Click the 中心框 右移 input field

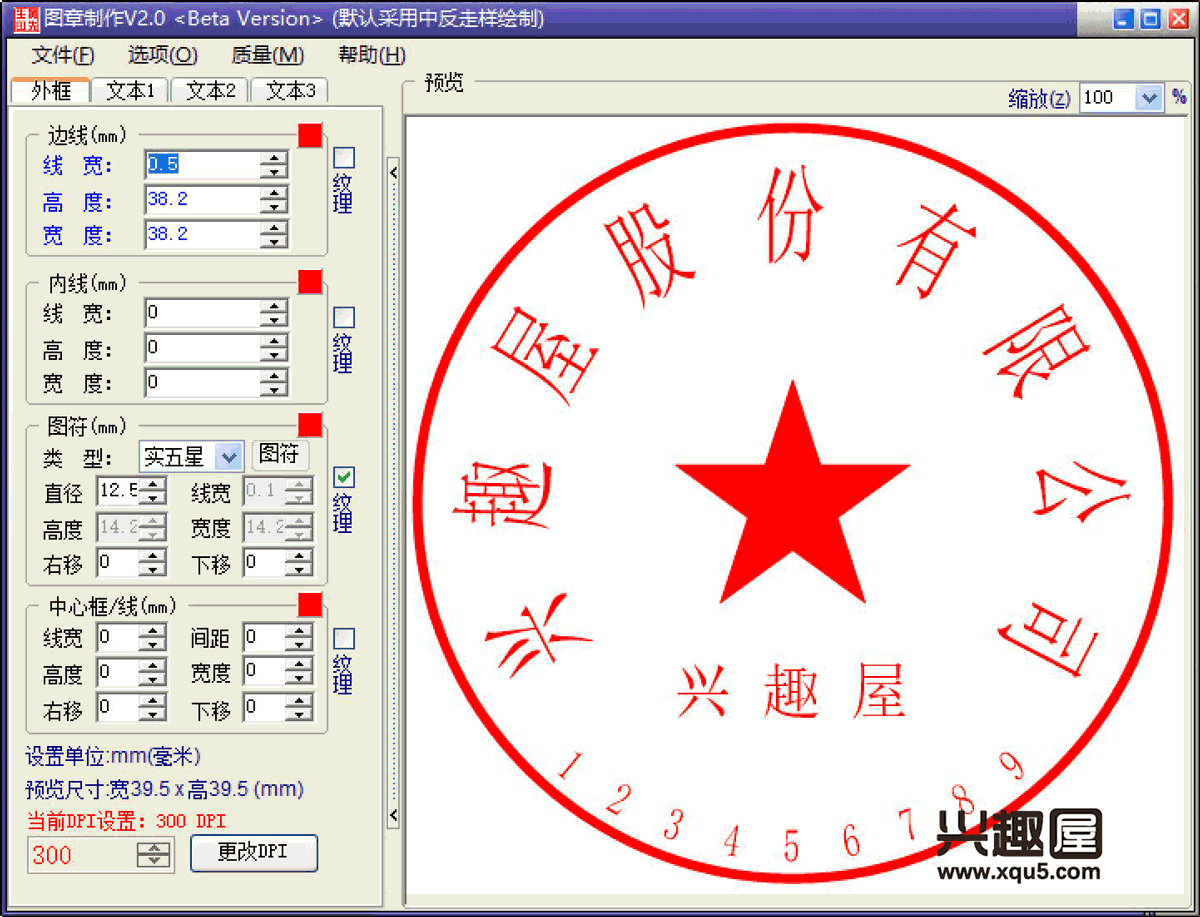pyautogui.click(x=118, y=708)
